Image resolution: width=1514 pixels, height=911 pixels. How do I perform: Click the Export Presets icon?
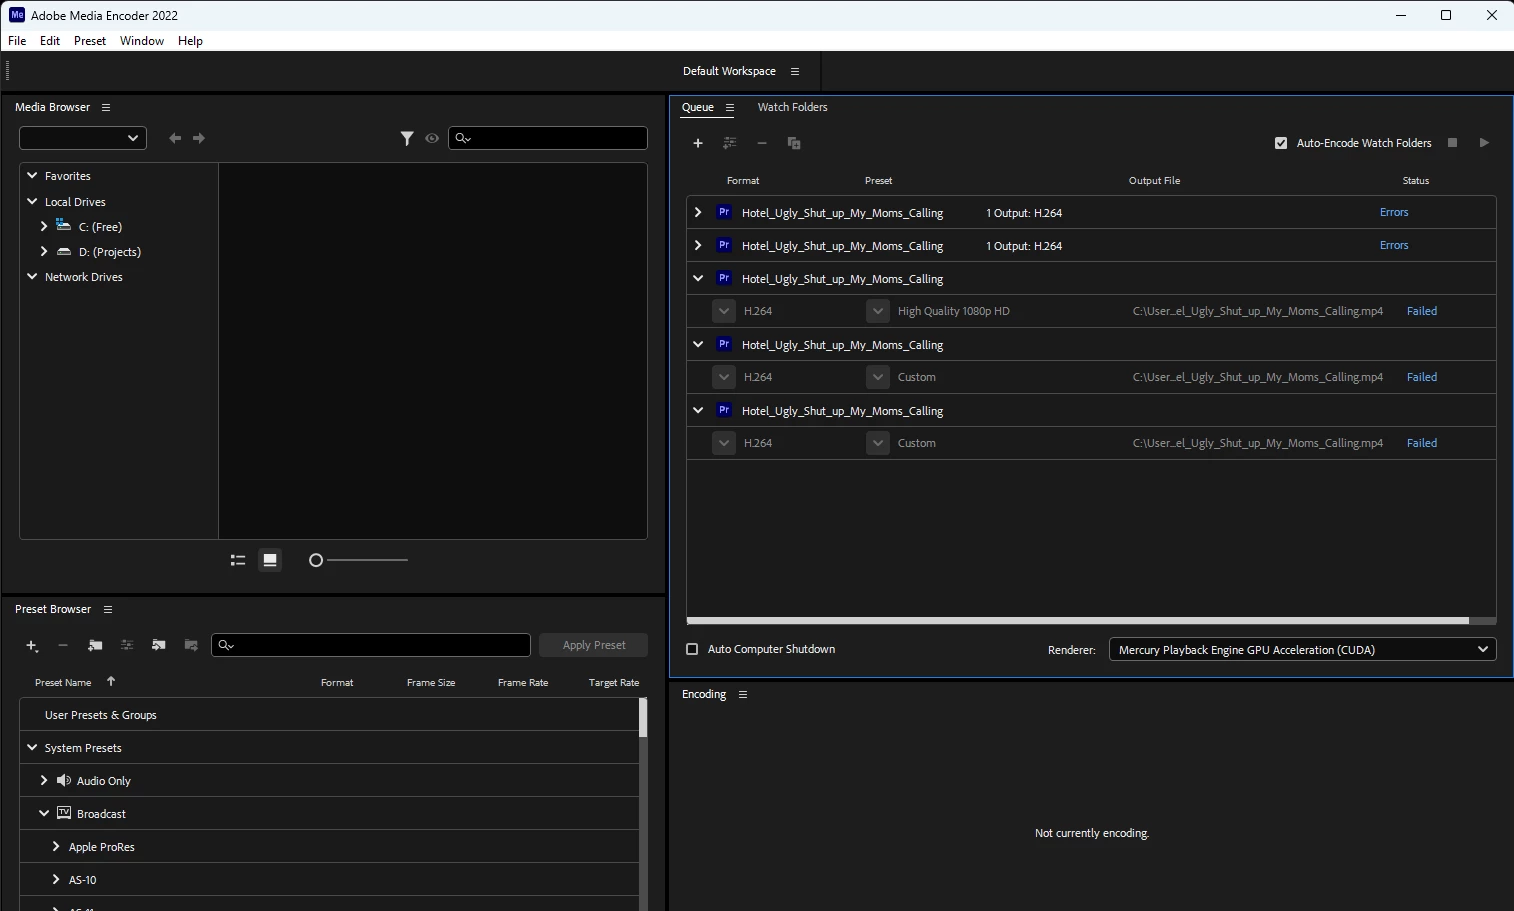[x=191, y=646]
